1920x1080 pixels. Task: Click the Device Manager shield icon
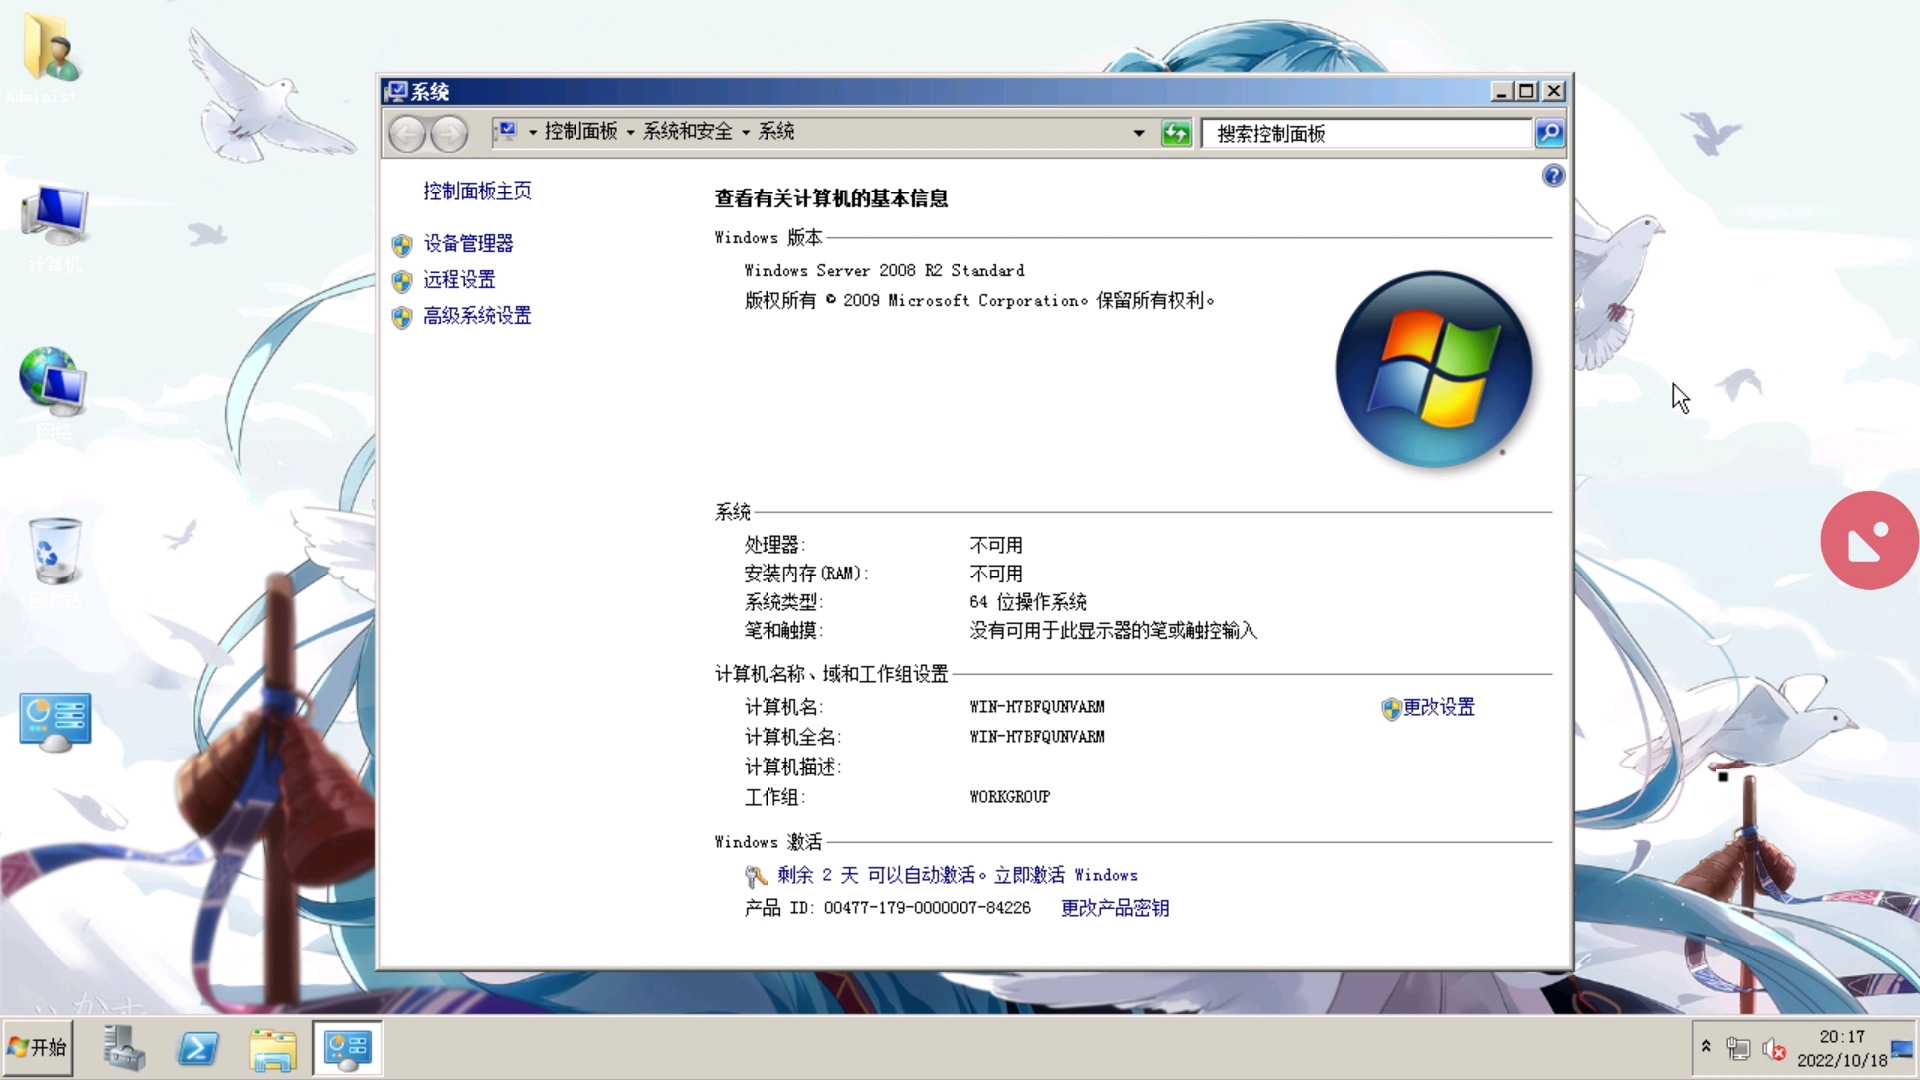tap(402, 244)
